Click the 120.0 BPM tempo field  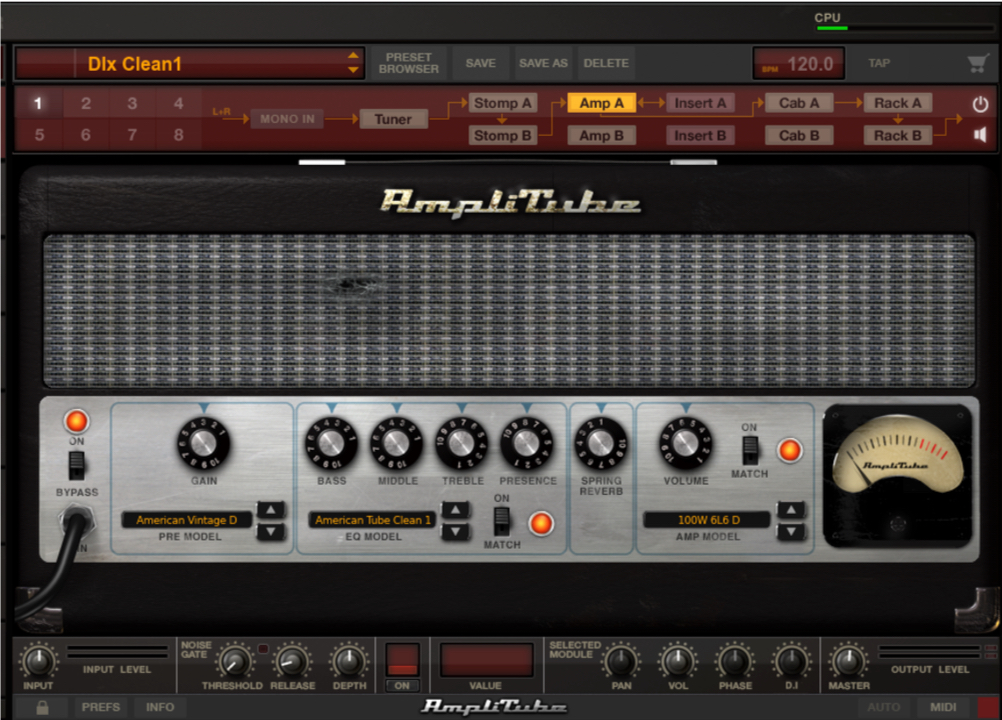click(x=799, y=64)
